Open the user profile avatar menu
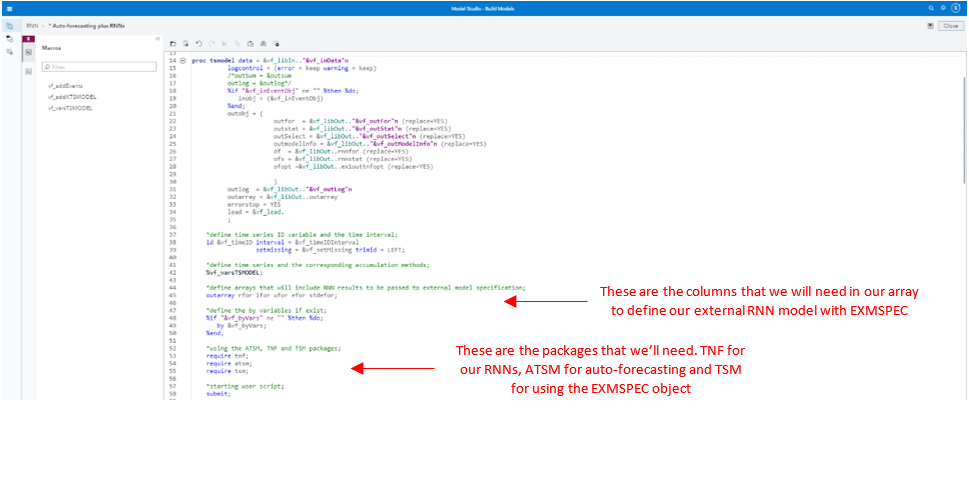 [x=954, y=8]
